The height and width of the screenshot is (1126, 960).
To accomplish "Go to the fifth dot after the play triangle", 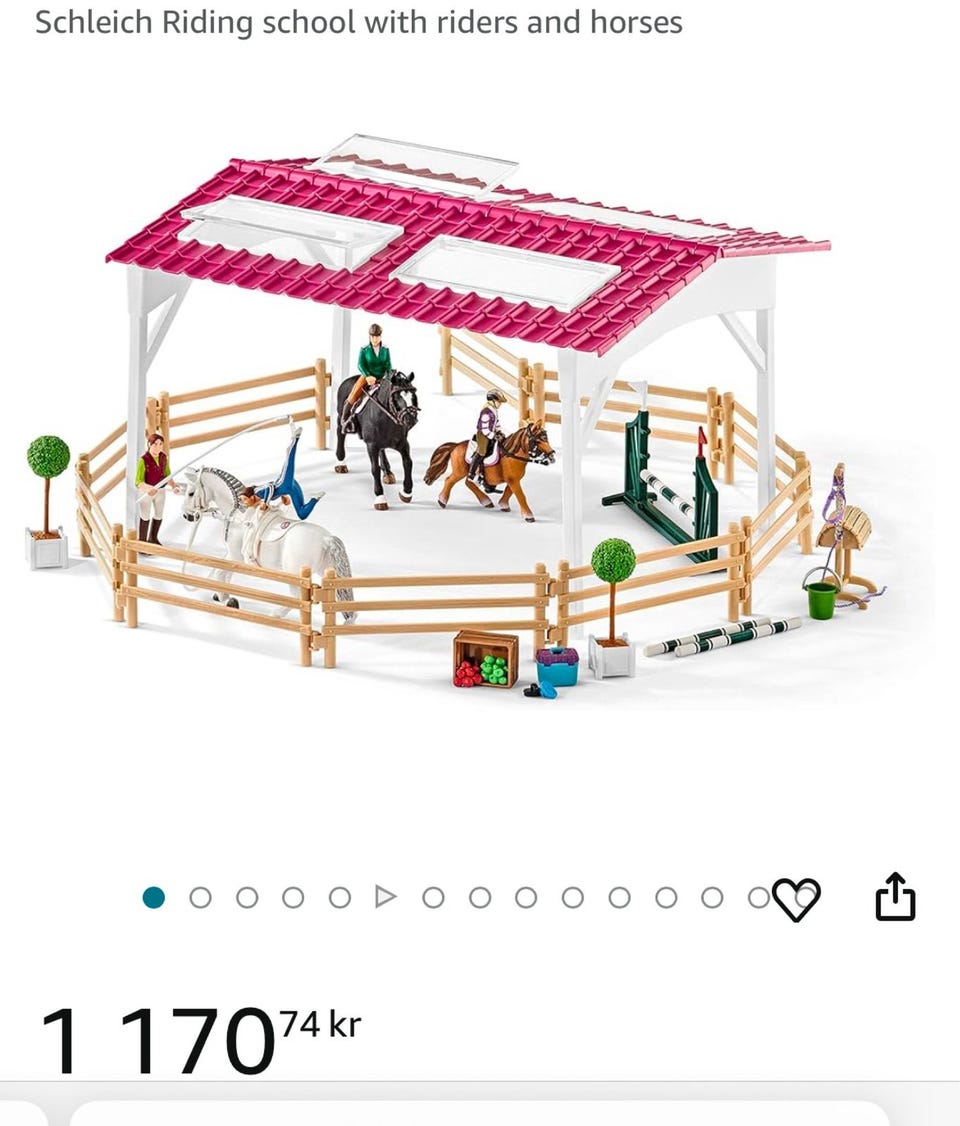I will 619,898.
